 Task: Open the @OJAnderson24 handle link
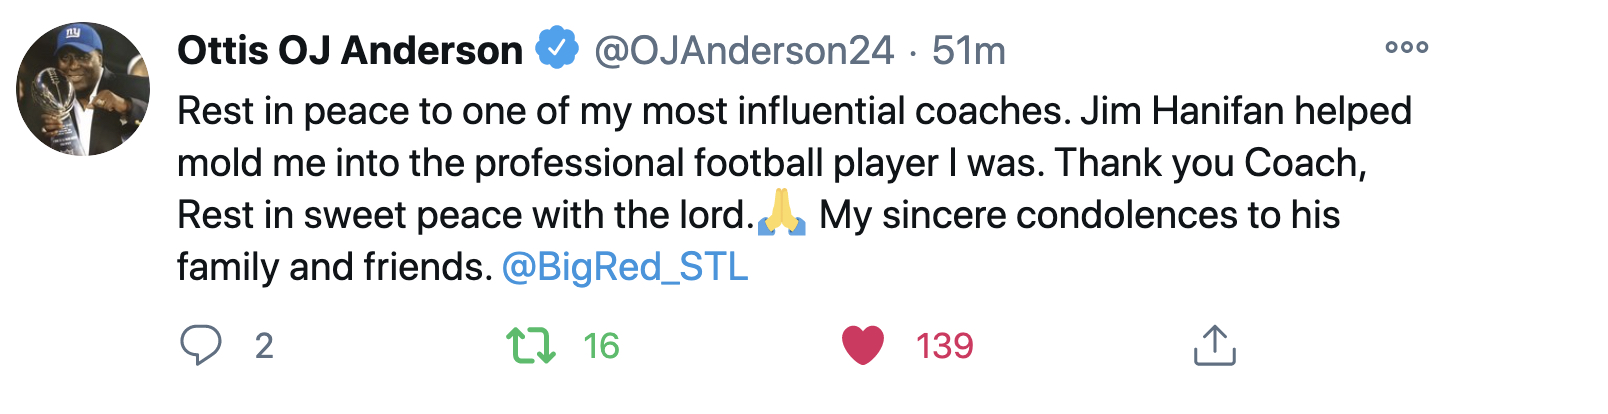744,50
